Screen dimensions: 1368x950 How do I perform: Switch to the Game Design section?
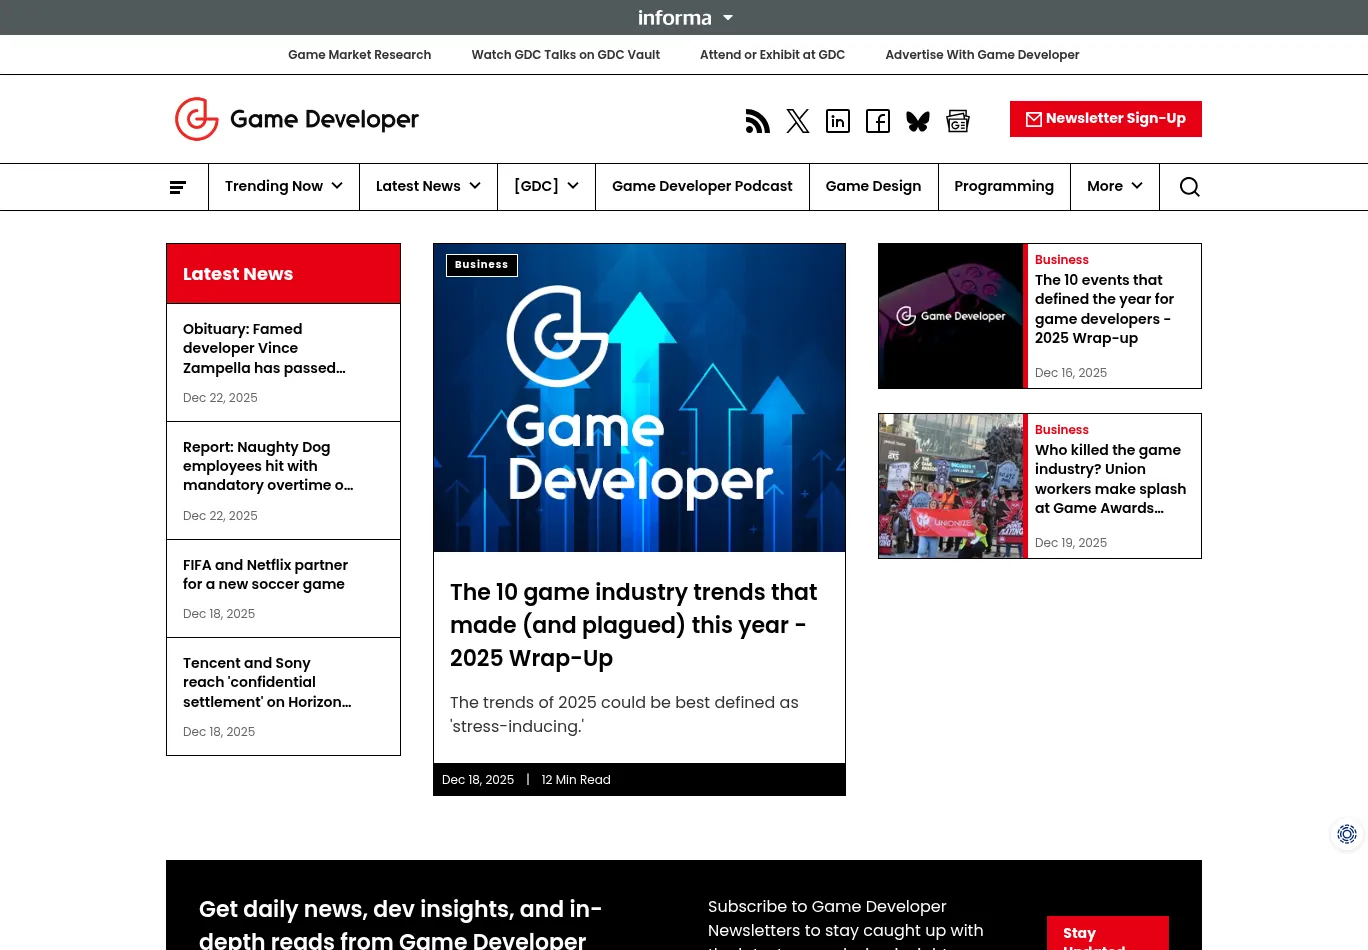click(873, 186)
